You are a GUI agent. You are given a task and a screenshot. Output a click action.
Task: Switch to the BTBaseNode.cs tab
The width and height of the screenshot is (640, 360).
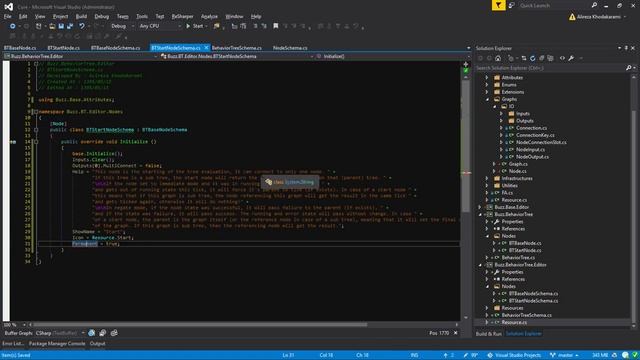point(20,48)
